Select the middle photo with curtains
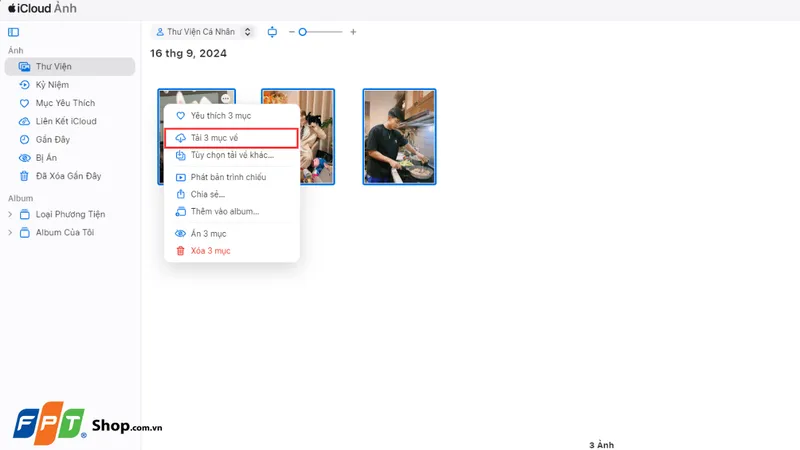 [x=316, y=137]
